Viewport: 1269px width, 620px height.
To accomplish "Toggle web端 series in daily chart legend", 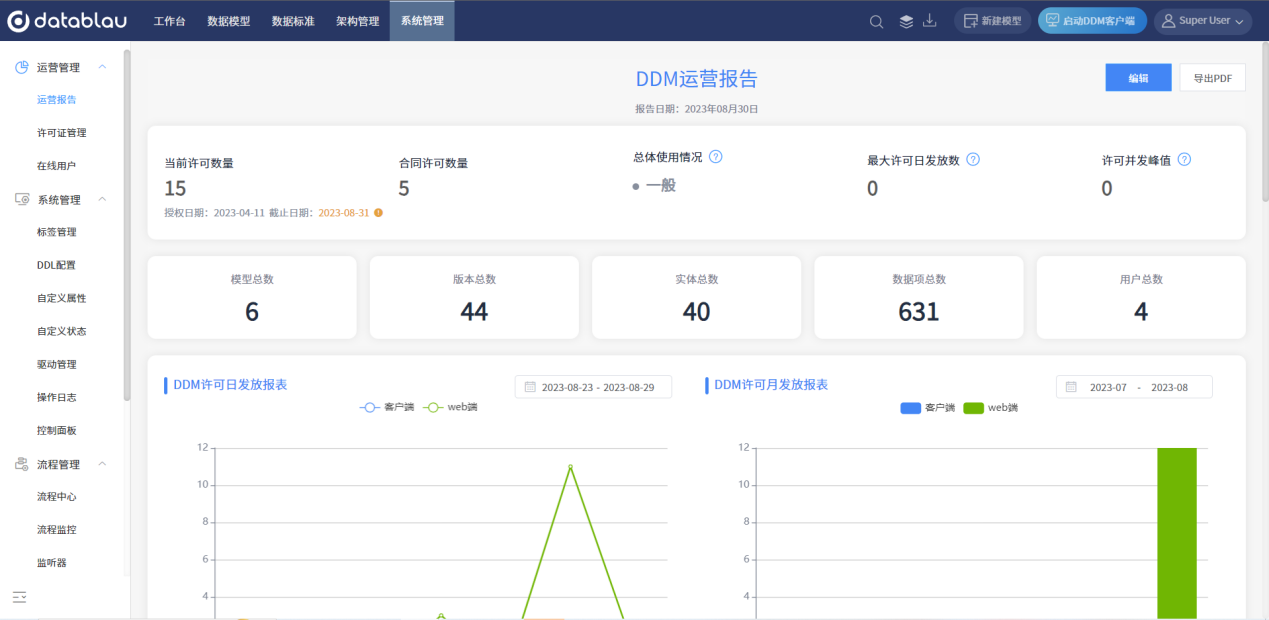I will coord(450,407).
